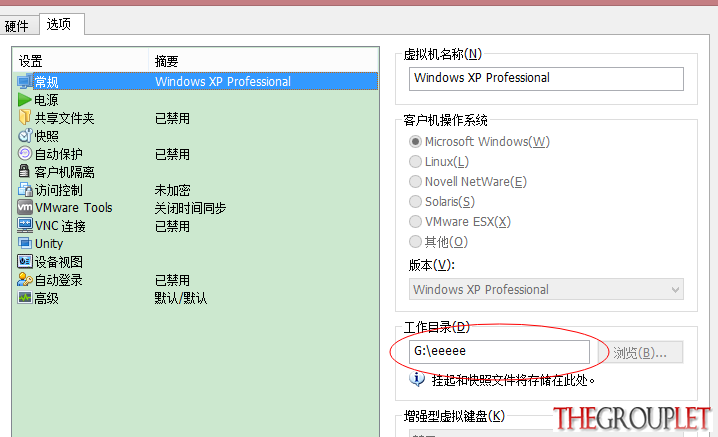The height and width of the screenshot is (437, 718).
Task: Select the 自动登录 settings row
Action: 197,280
